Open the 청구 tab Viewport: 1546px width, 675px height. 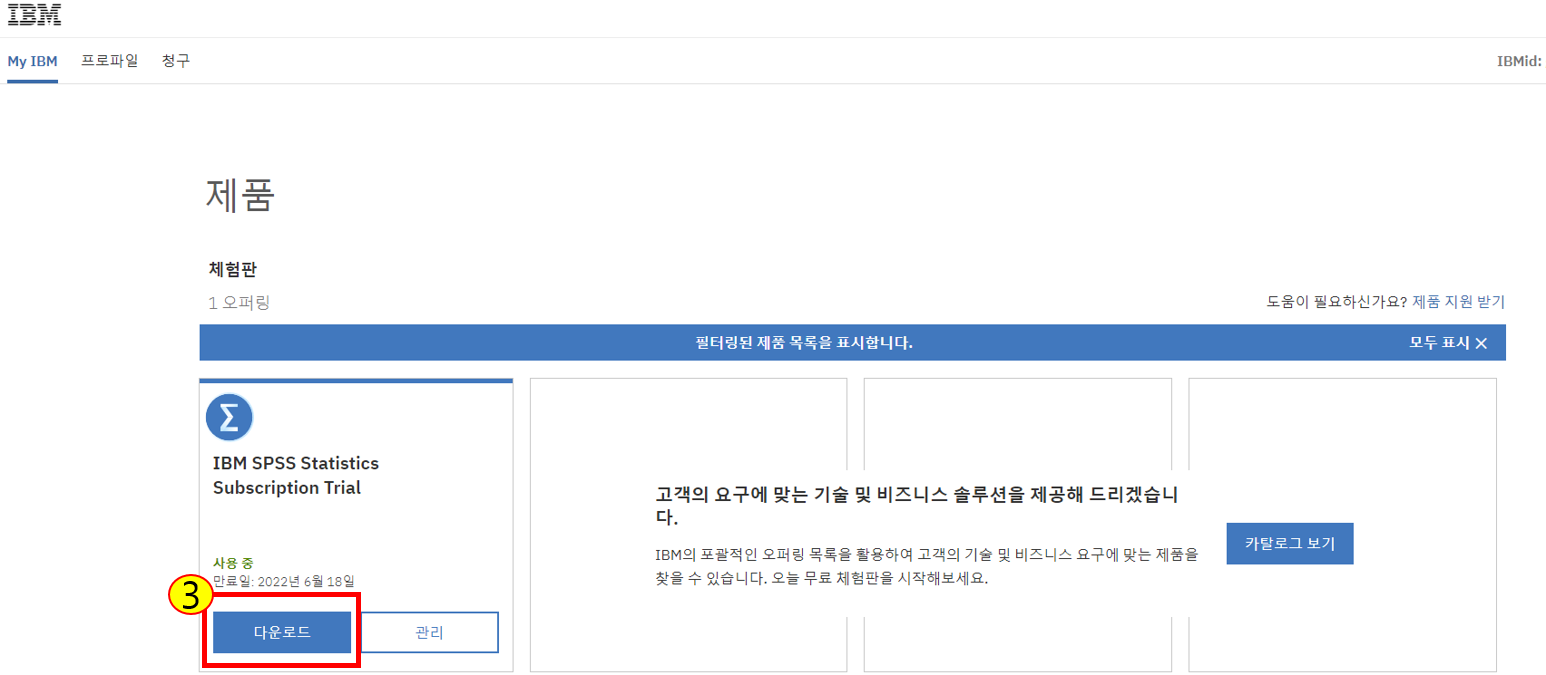(x=176, y=61)
